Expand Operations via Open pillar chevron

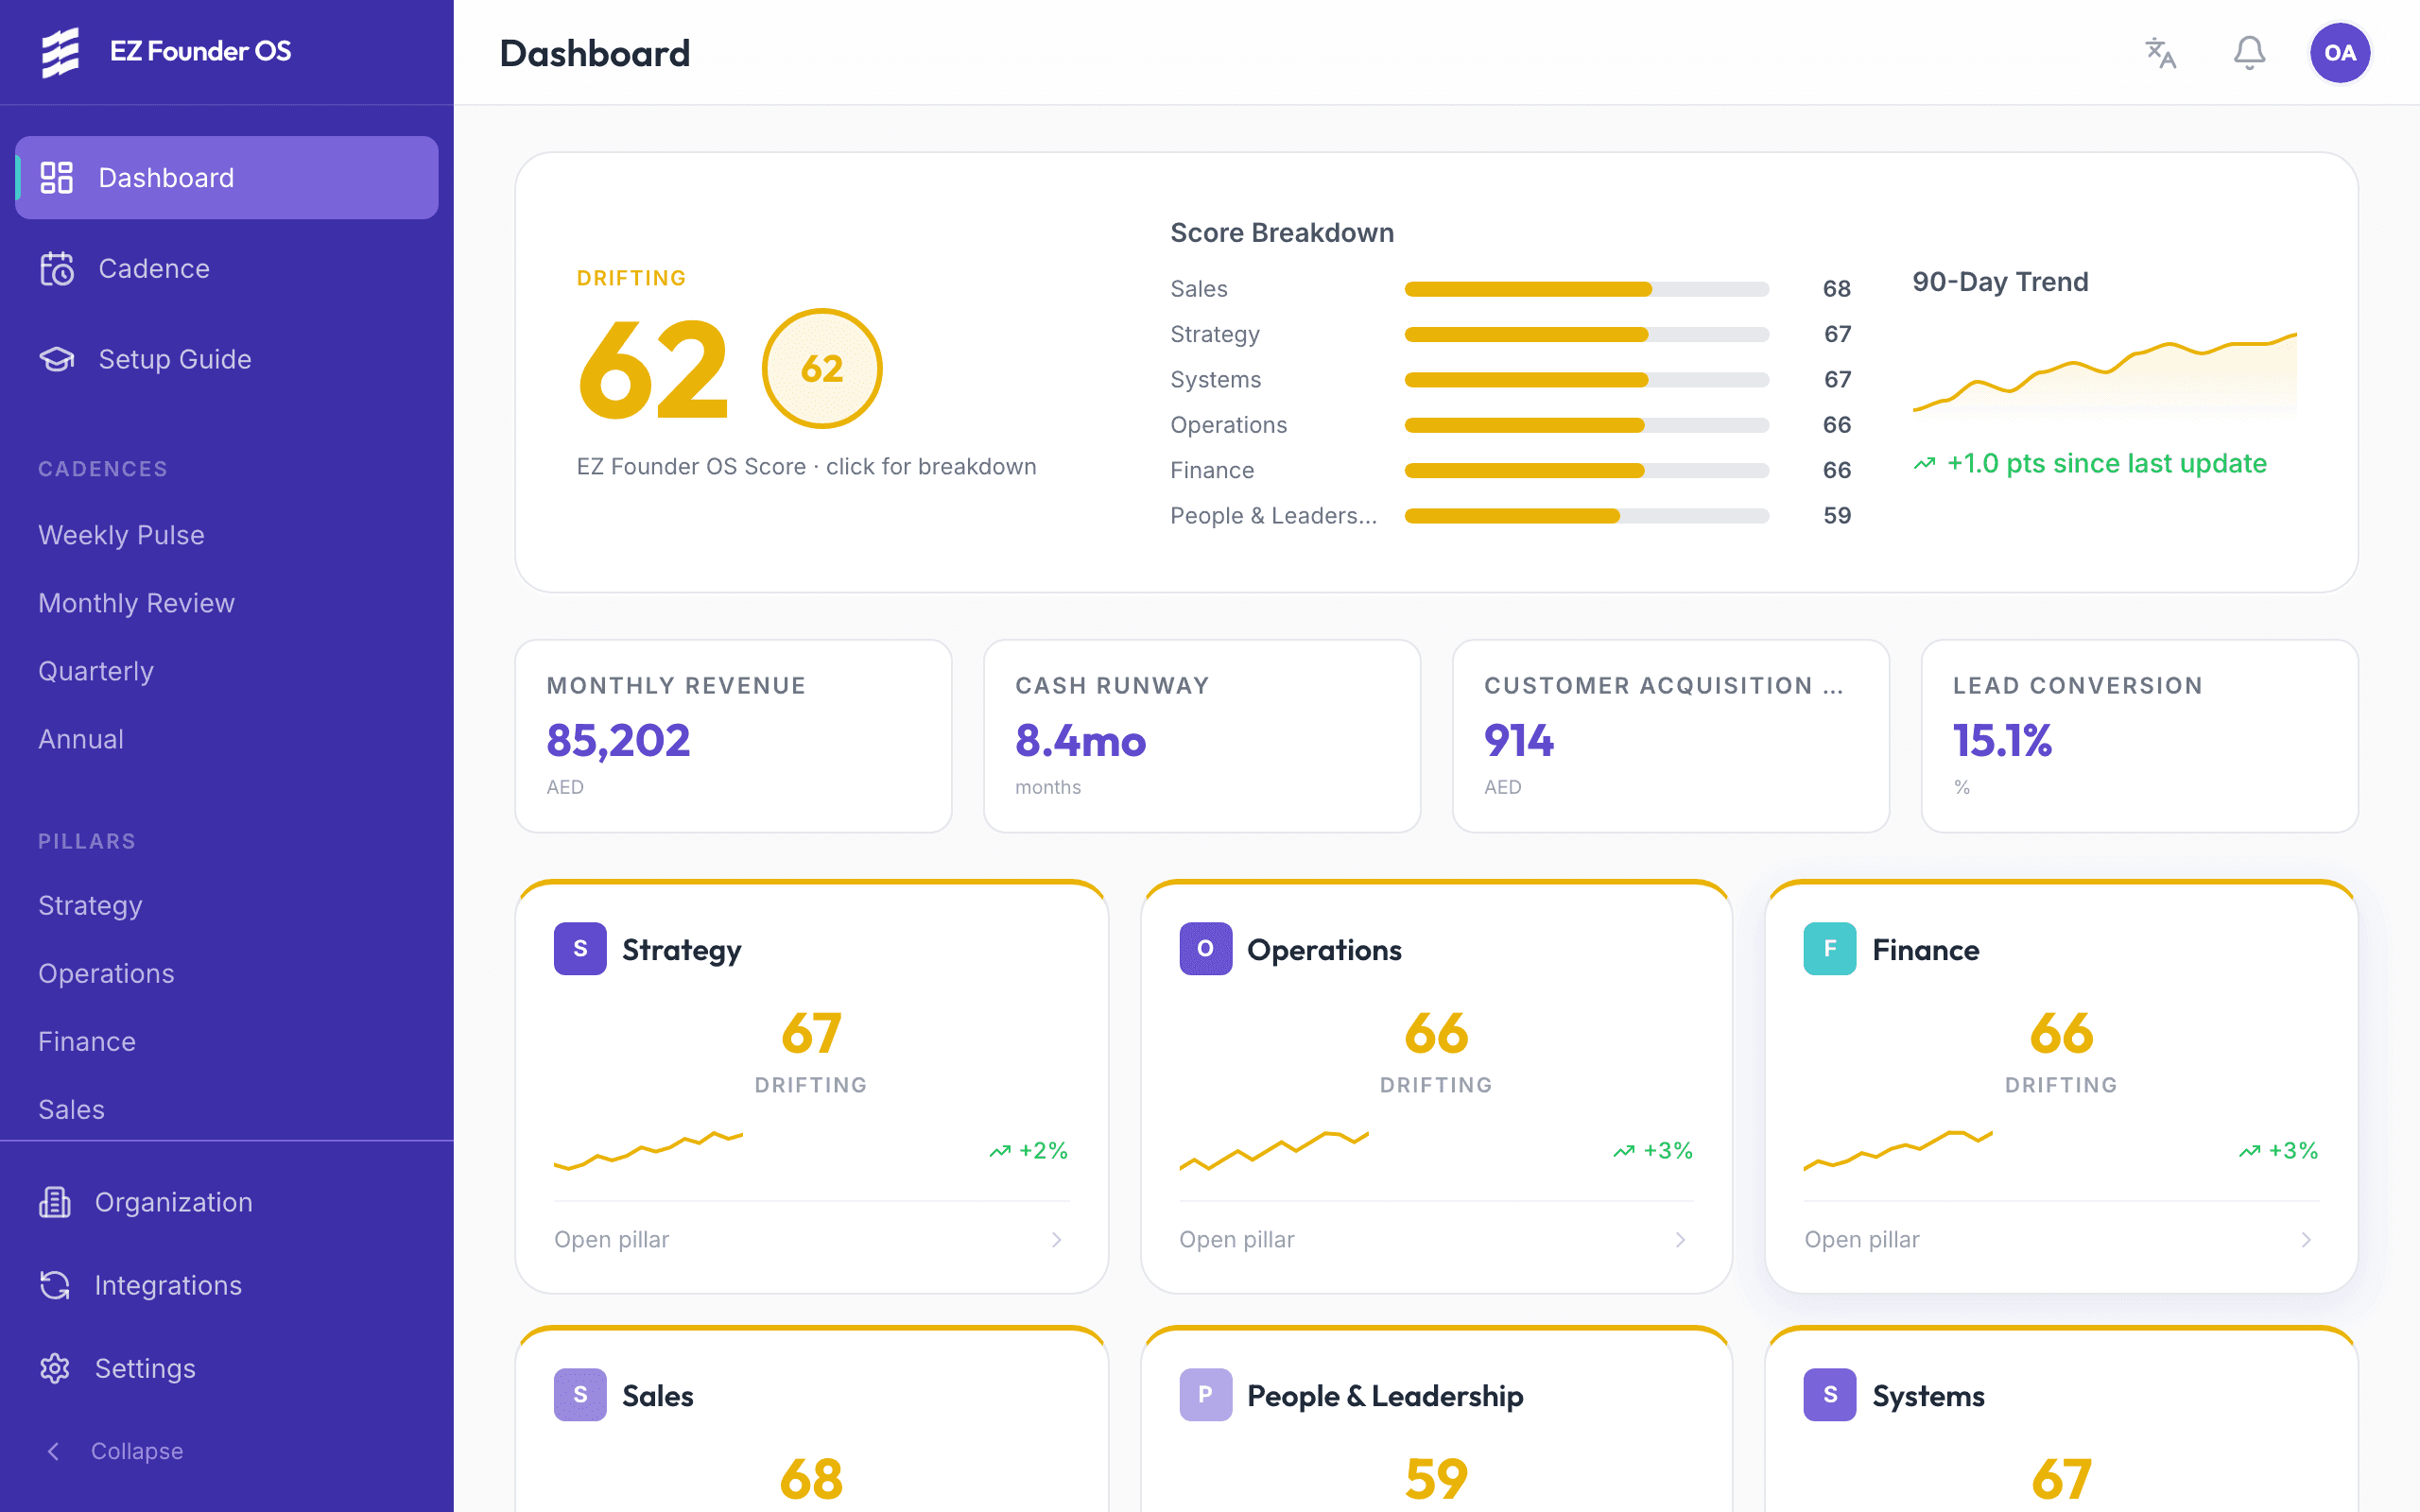pyautogui.click(x=1681, y=1240)
